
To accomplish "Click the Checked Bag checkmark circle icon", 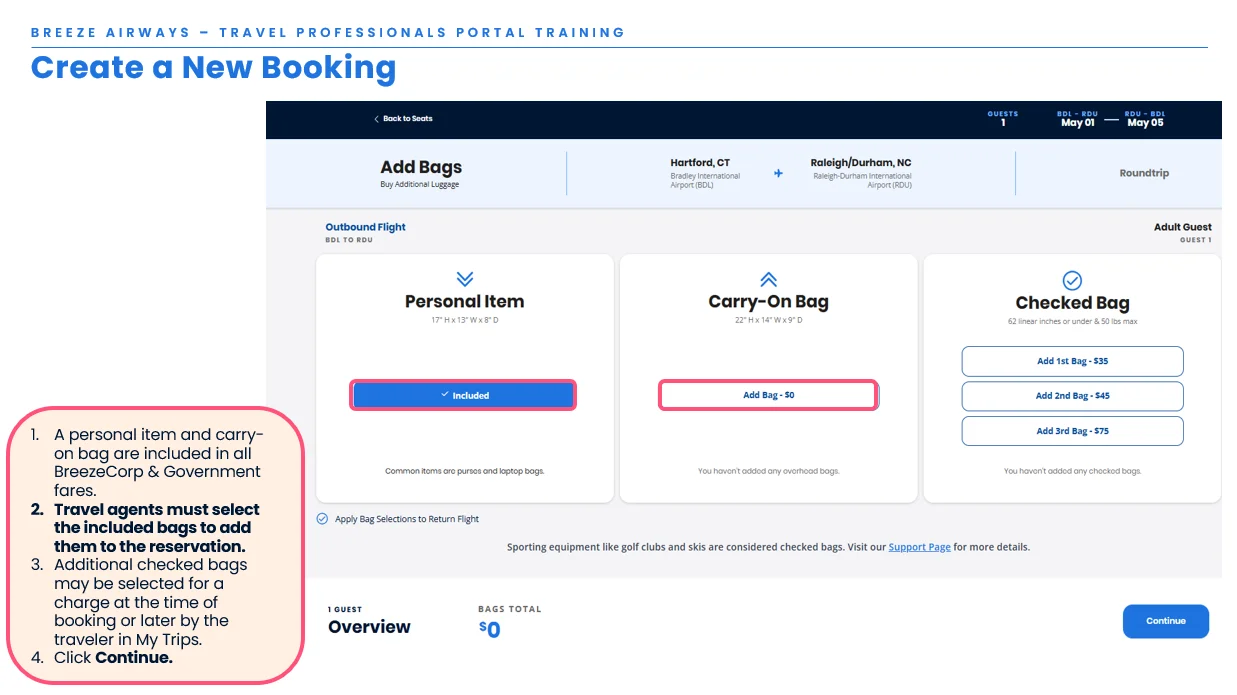I will pos(1072,280).
